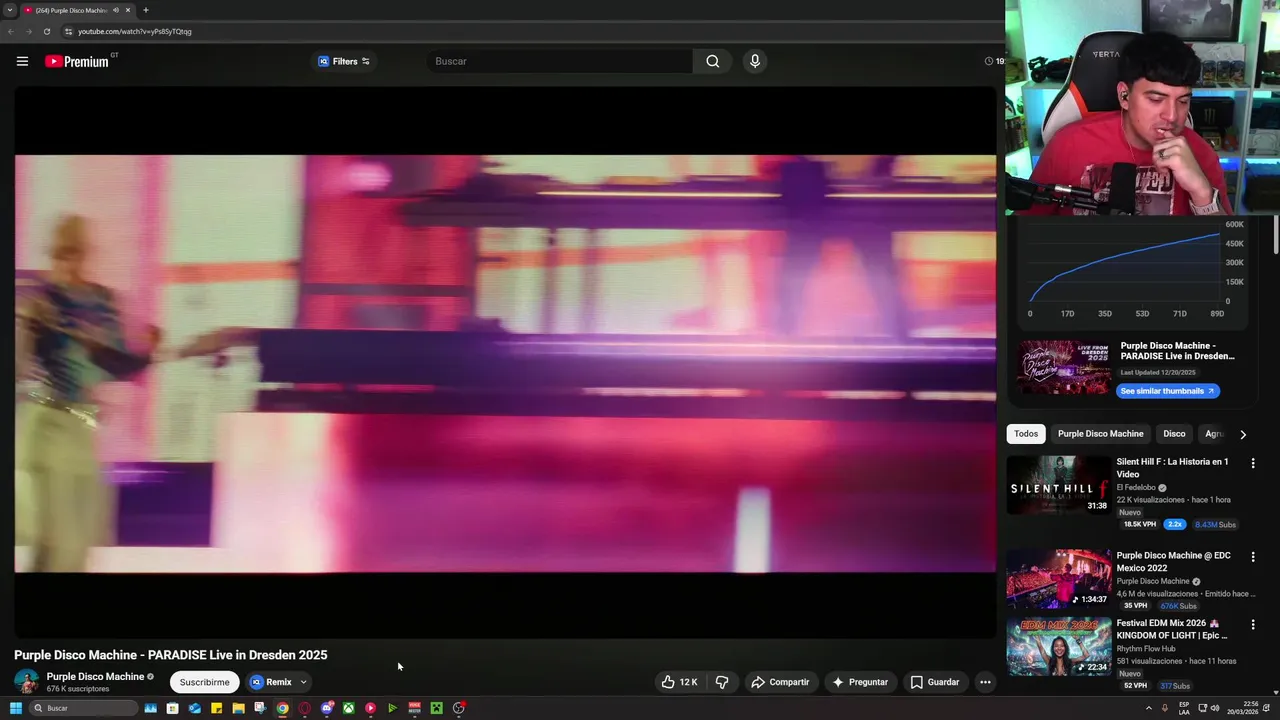Open Festival EDM Mix 2026 thumbnail
This screenshot has height=720, width=1280.
[1058, 646]
